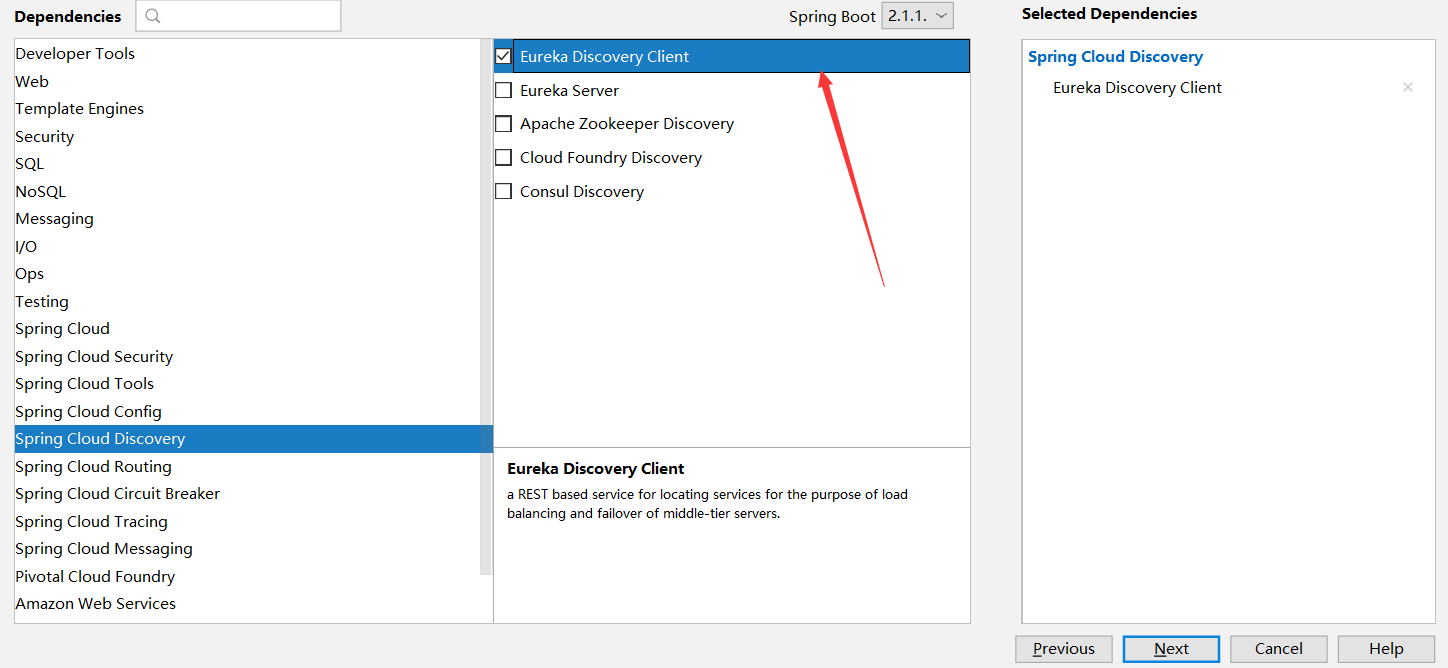Select the NoSQL dependency category

[41, 192]
